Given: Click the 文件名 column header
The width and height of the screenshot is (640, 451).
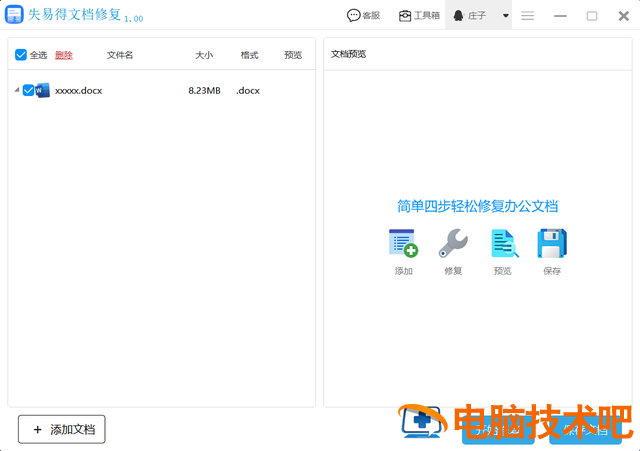Looking at the screenshot, I should [120, 55].
